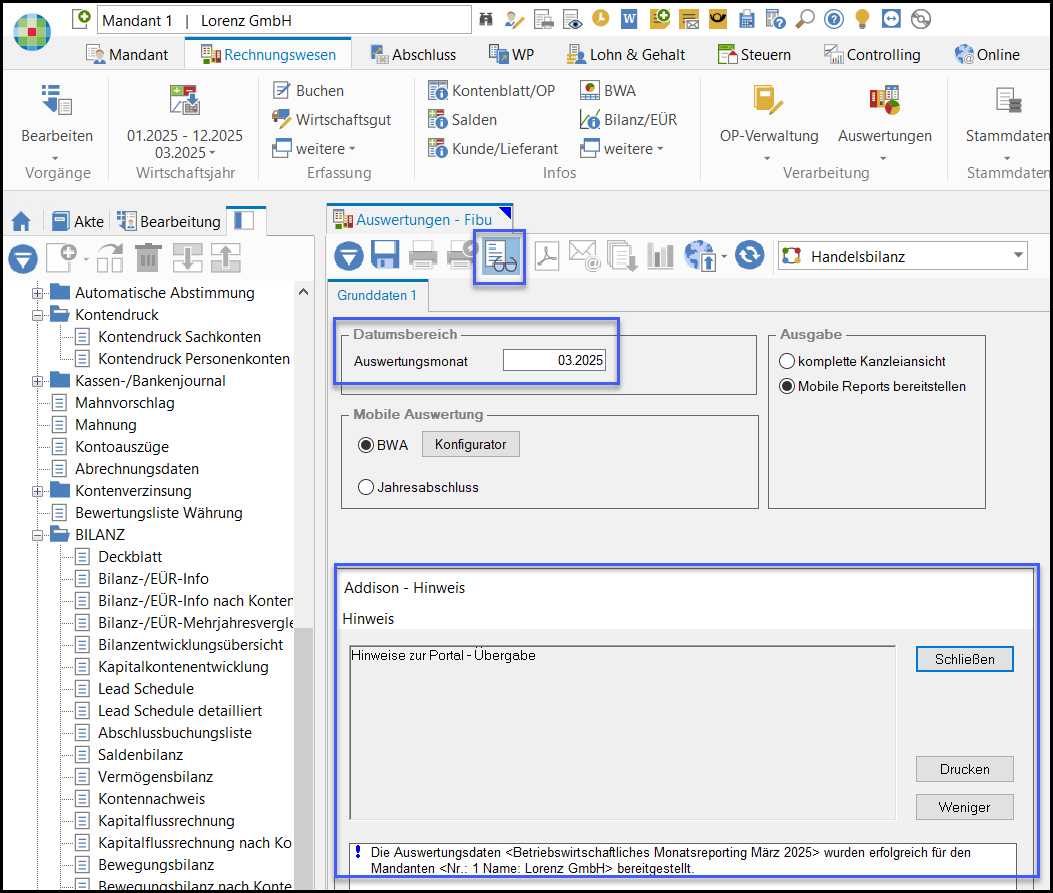
Task: Click the Auswertungsmonat date field
Action: coord(555,360)
